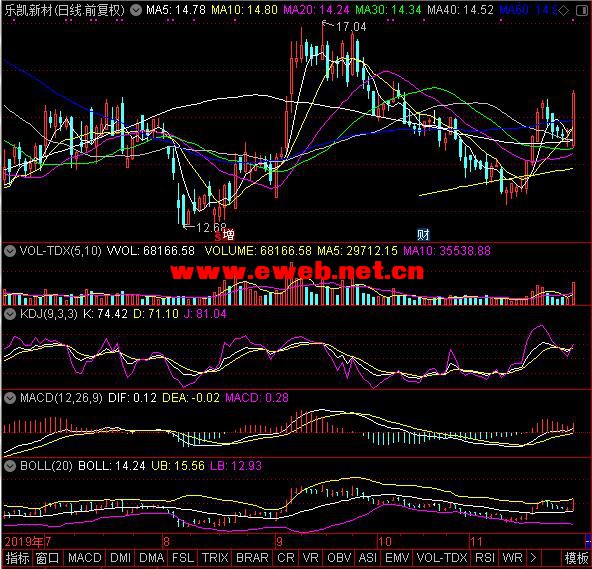
Task: Toggle the side panel icon at top right
Action: tap(582, 11)
